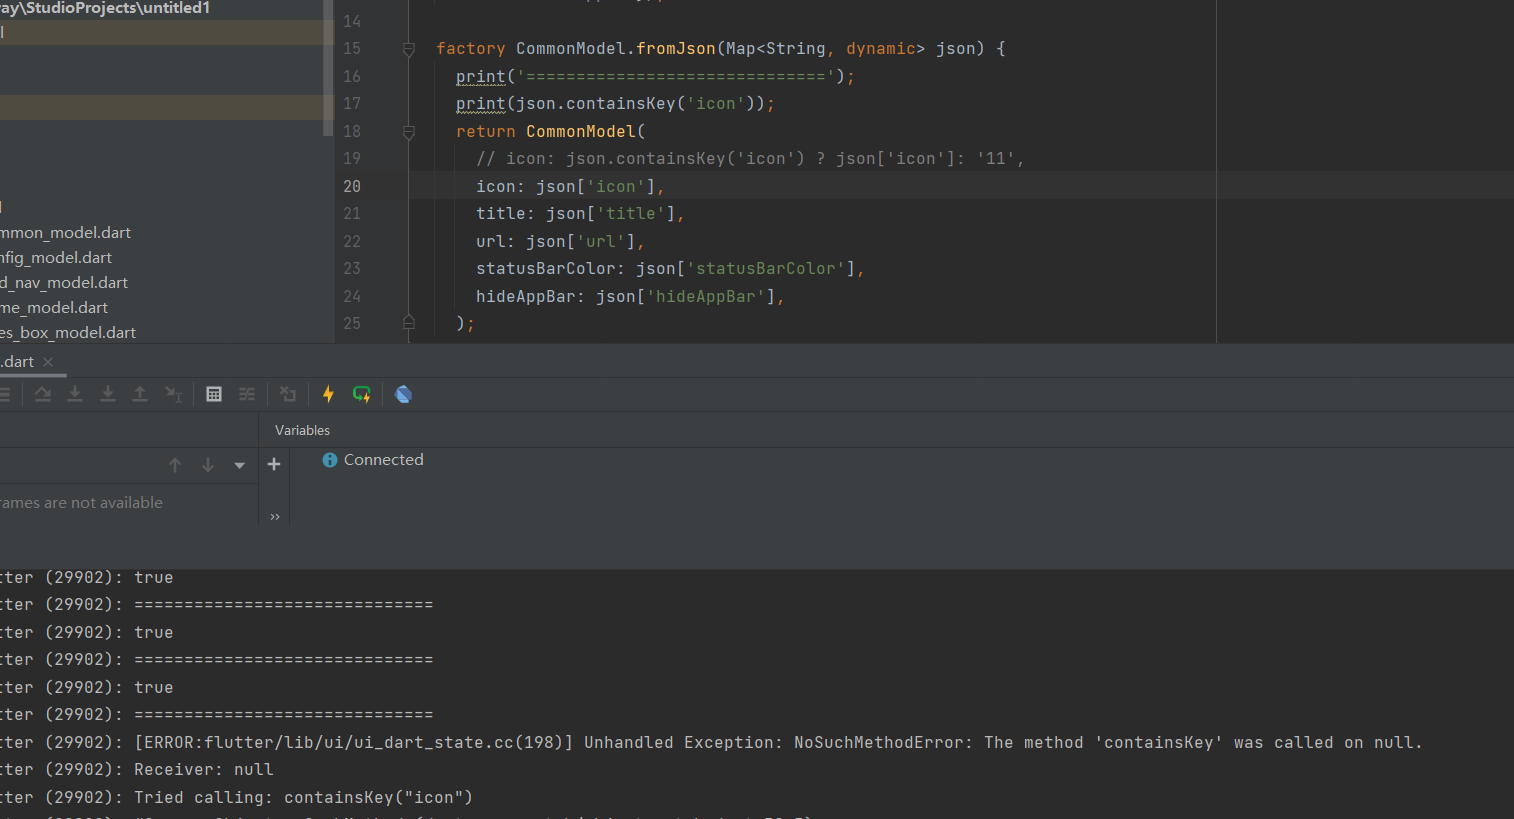
Task: Open the frames filter dropdown arrow
Action: [x=239, y=465]
